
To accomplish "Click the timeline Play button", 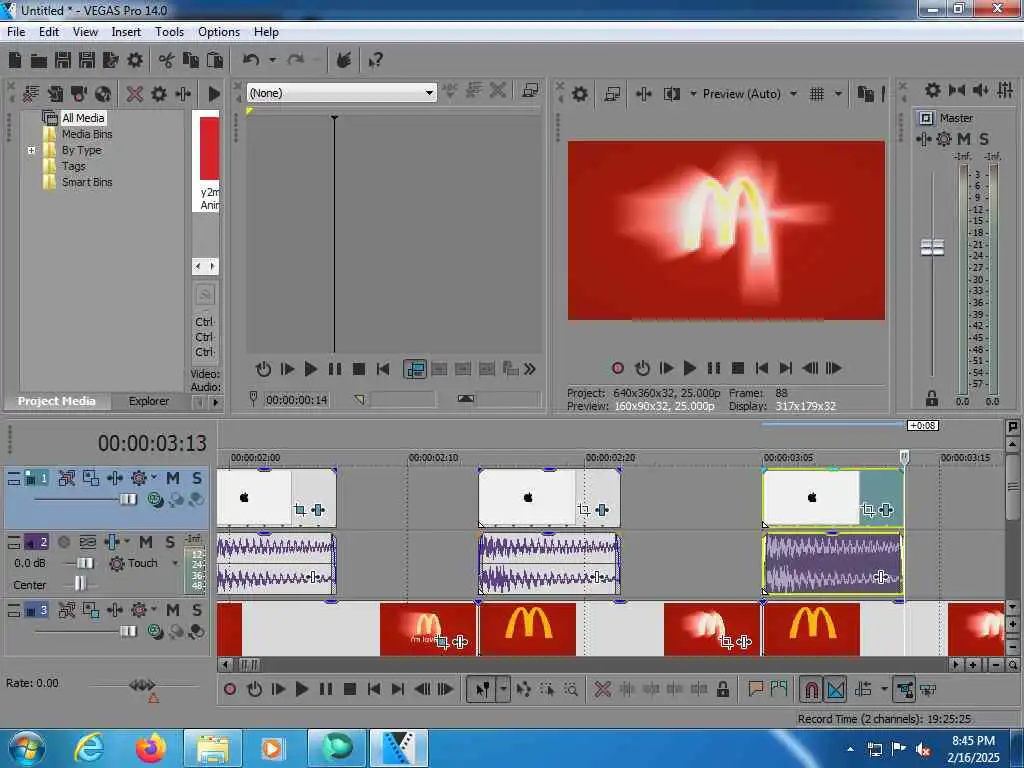I will click(x=302, y=689).
